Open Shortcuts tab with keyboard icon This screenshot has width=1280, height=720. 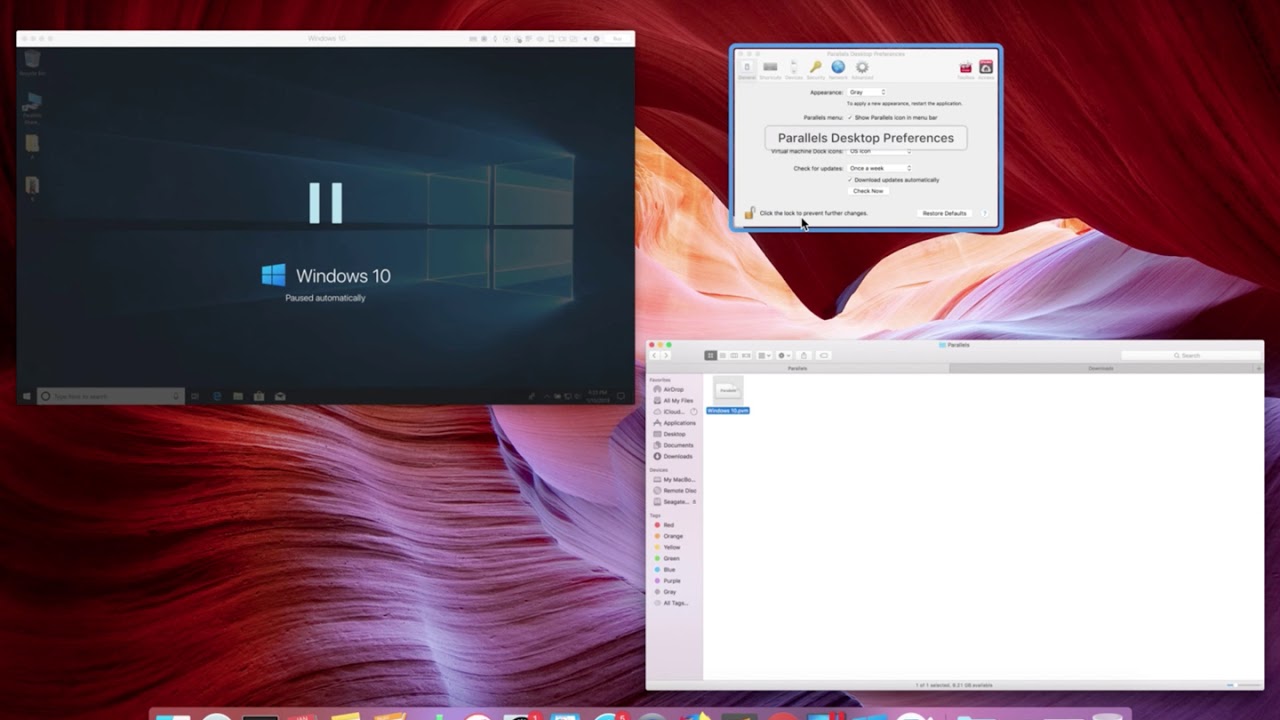pyautogui.click(x=770, y=69)
